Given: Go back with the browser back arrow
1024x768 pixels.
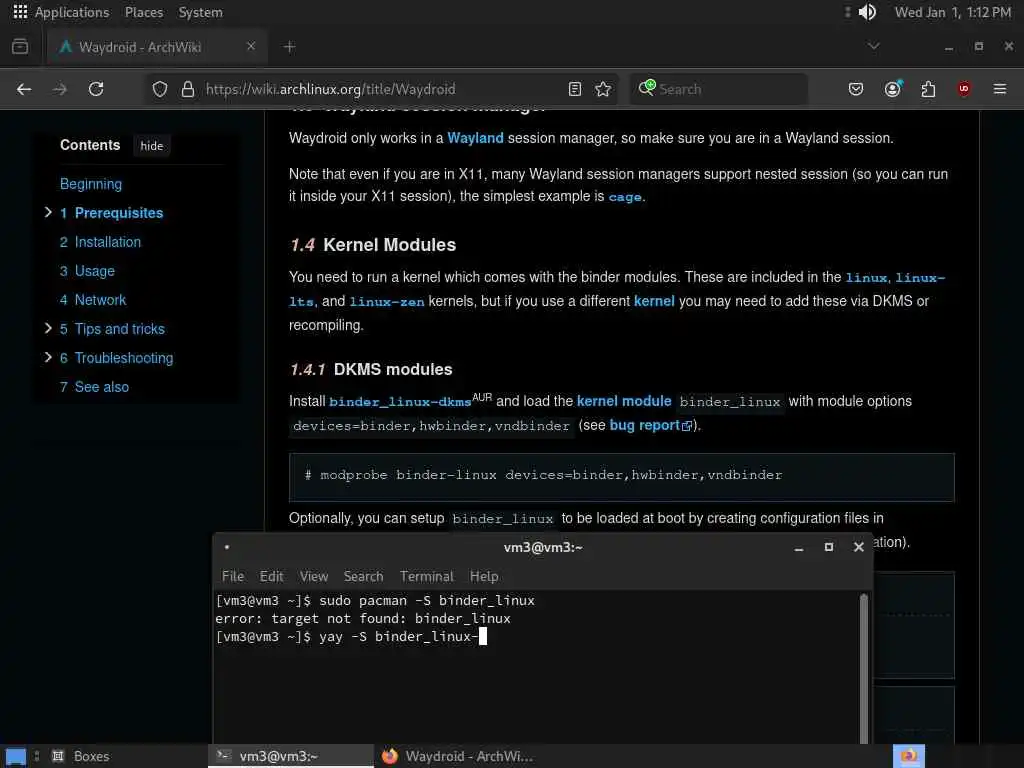Looking at the screenshot, I should pos(24,89).
